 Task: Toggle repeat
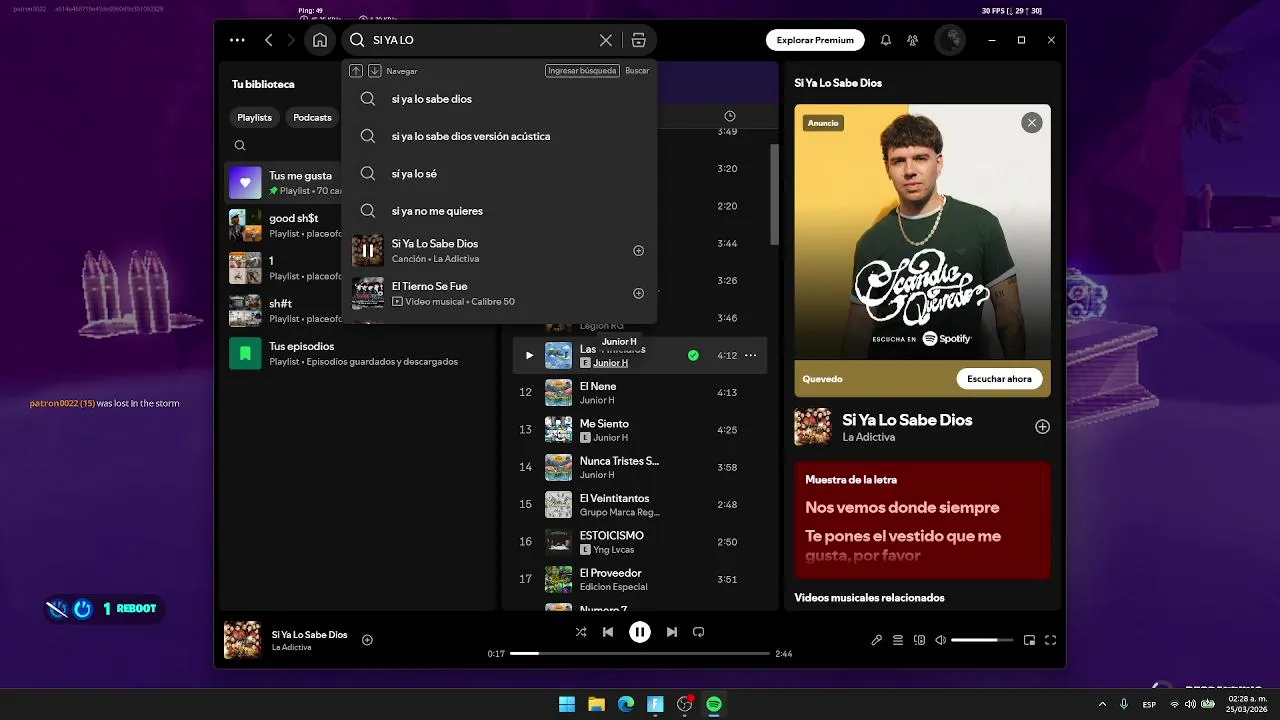699,632
